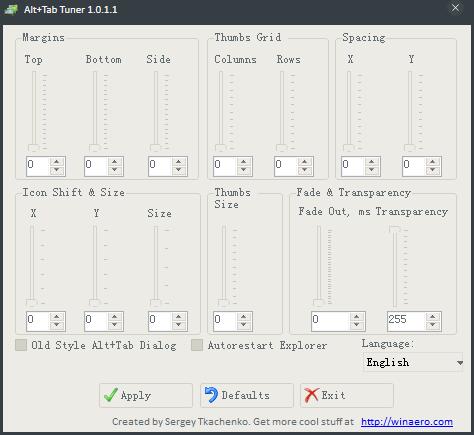Decrease Margins Side value with down arrow
This screenshot has height=435, width=474.
tap(179, 170)
